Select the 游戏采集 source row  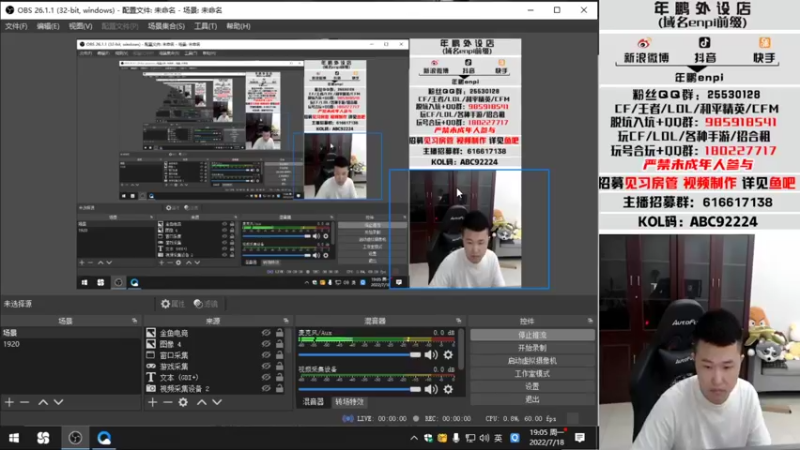coord(215,366)
